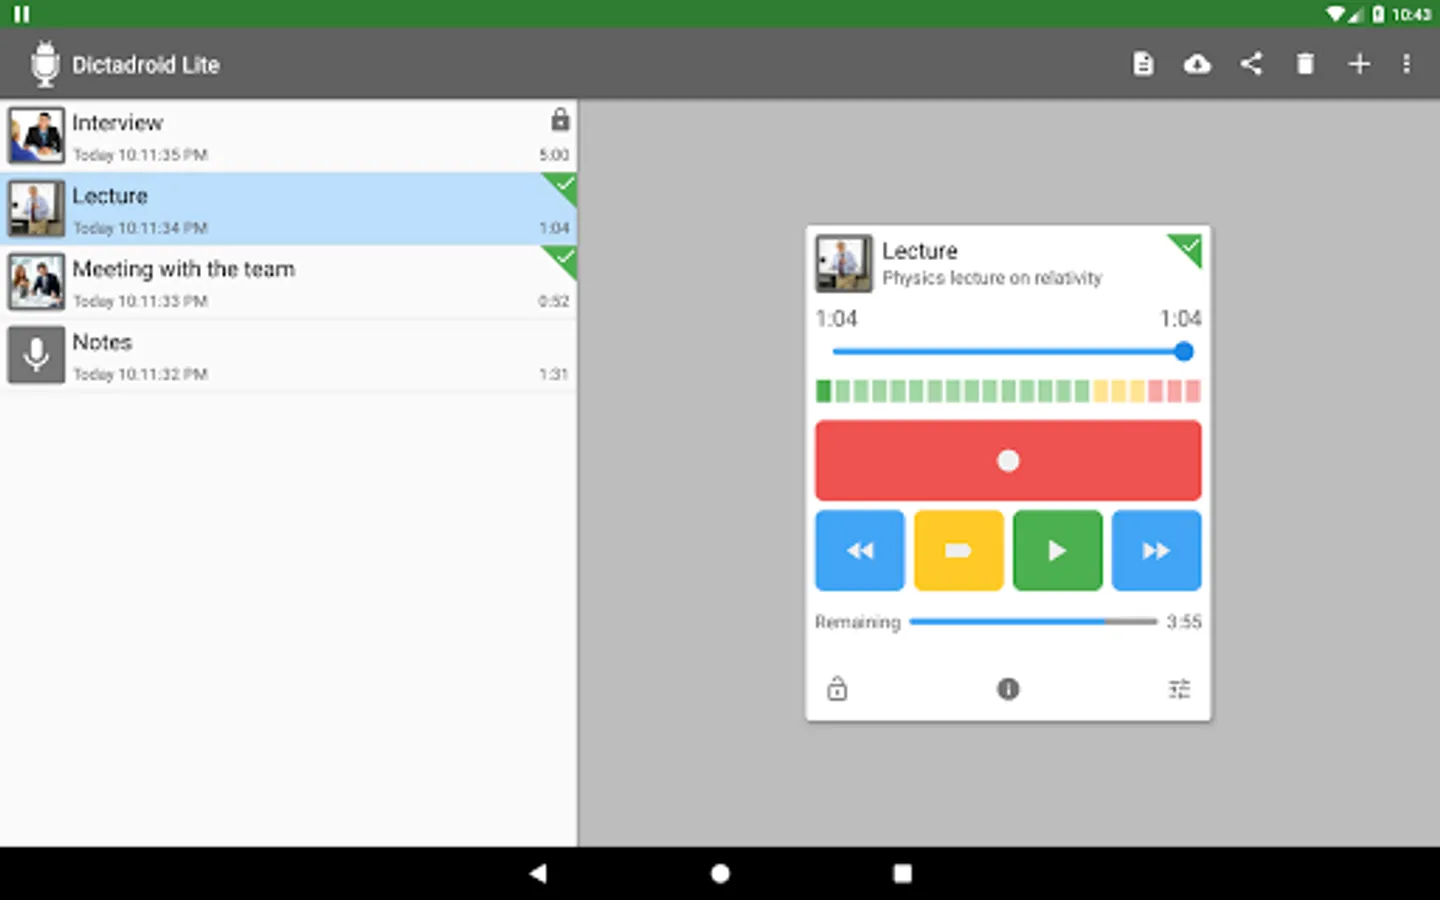Select the Lecture recording in list
Viewport: 1440px width, 900px height.
pos(288,209)
